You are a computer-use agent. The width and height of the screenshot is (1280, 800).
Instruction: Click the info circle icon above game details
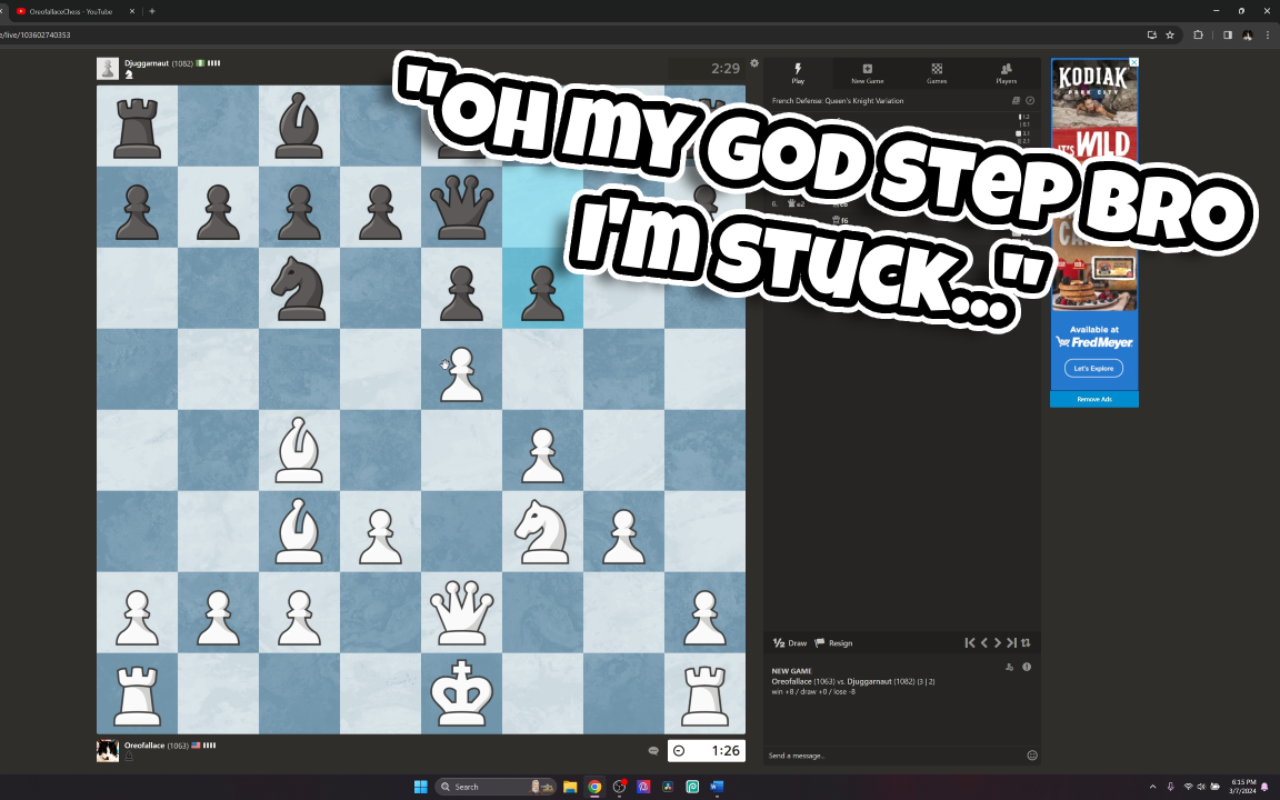(1026, 667)
